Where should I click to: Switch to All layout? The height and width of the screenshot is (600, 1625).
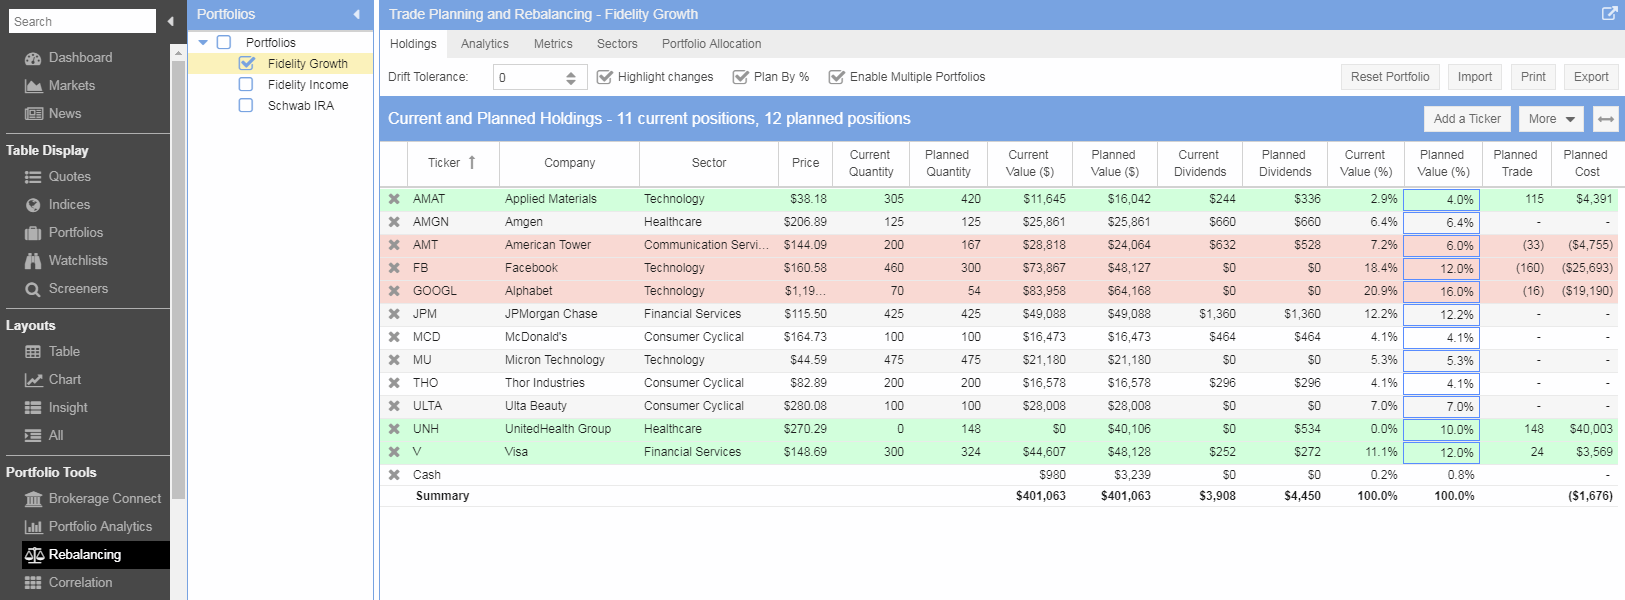coord(44,436)
